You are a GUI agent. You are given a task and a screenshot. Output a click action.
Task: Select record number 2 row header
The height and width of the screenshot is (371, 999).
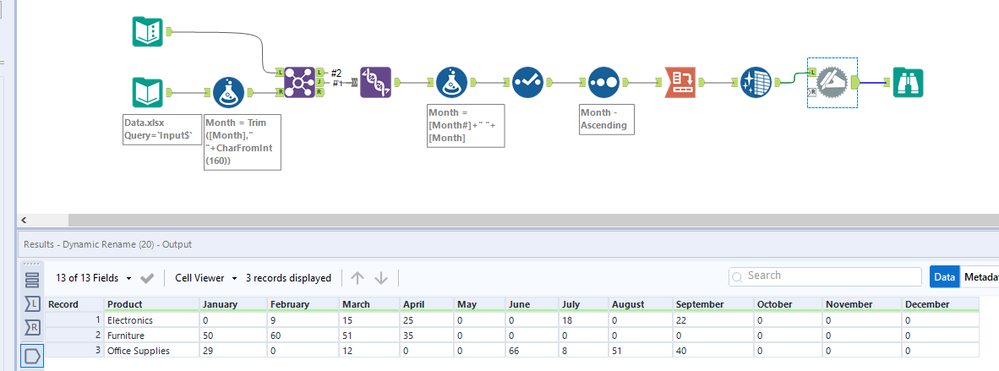point(75,335)
